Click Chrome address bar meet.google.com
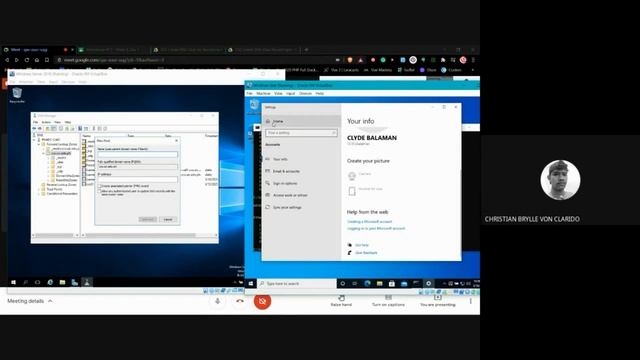Screen dimensions: 640x360 coord(196,60)
